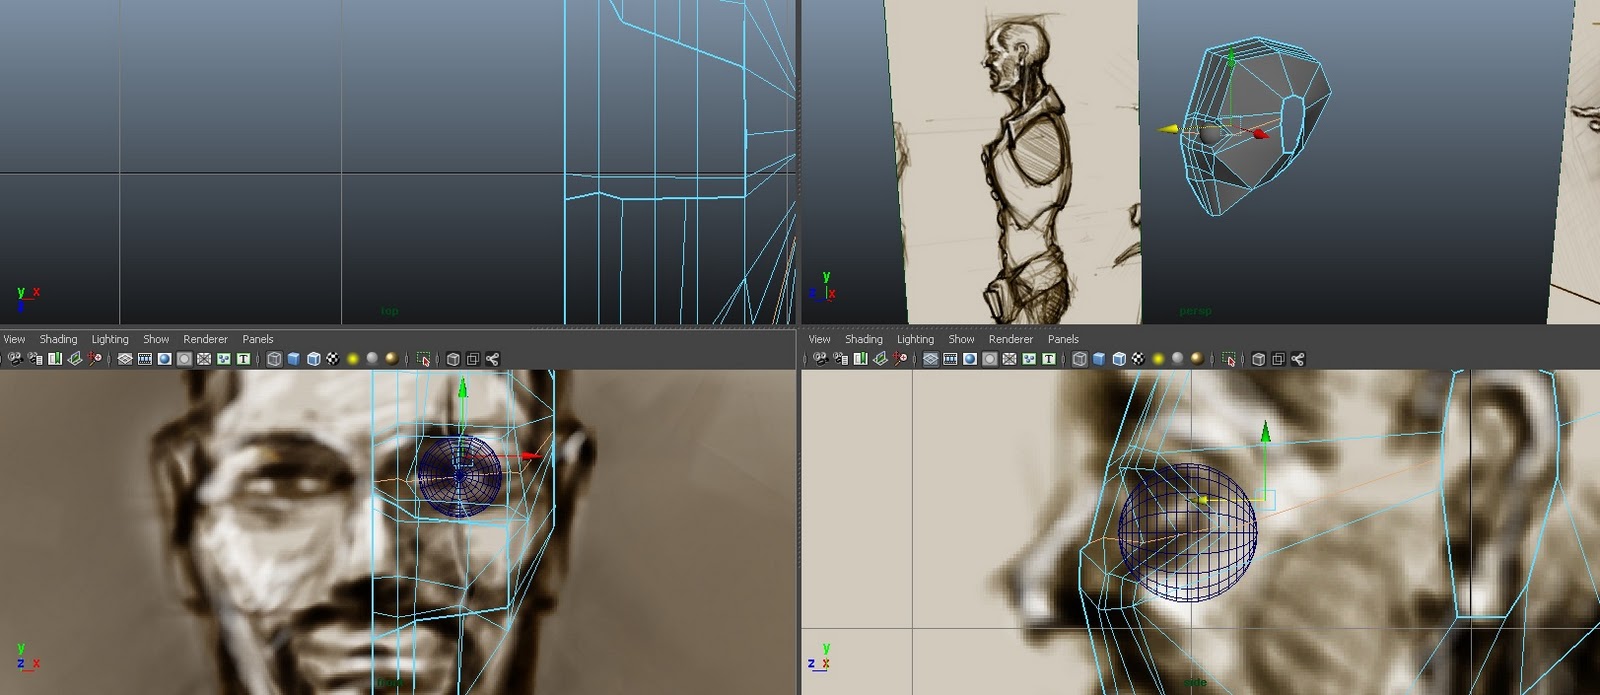The image size is (1600, 695).
Task: Select smooth shade all in side view panel
Action: point(1099,359)
